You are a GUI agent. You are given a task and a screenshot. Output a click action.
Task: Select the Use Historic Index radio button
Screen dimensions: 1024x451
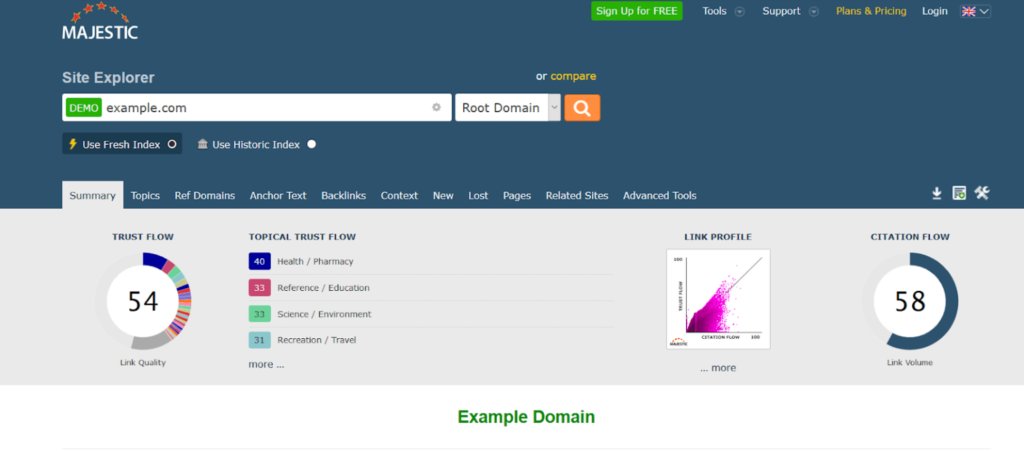click(x=312, y=144)
